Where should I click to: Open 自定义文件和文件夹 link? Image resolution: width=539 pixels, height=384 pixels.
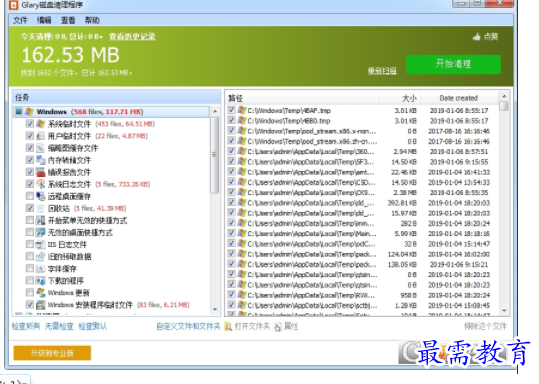click(x=188, y=326)
